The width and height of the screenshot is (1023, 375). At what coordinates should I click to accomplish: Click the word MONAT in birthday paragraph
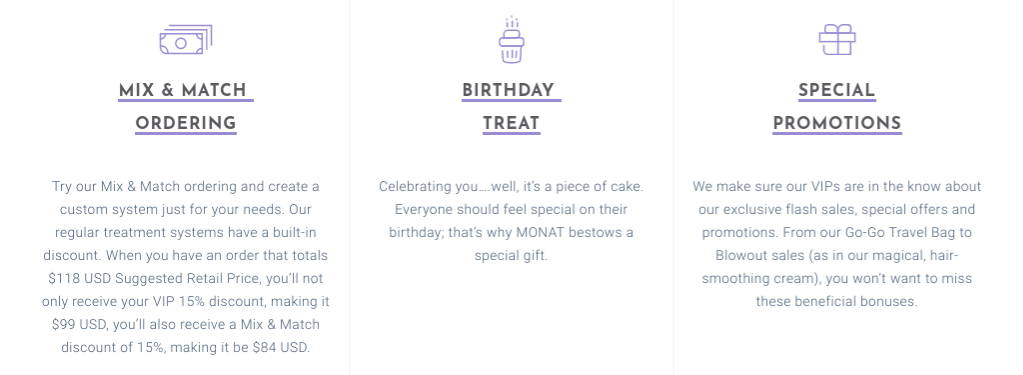point(539,232)
